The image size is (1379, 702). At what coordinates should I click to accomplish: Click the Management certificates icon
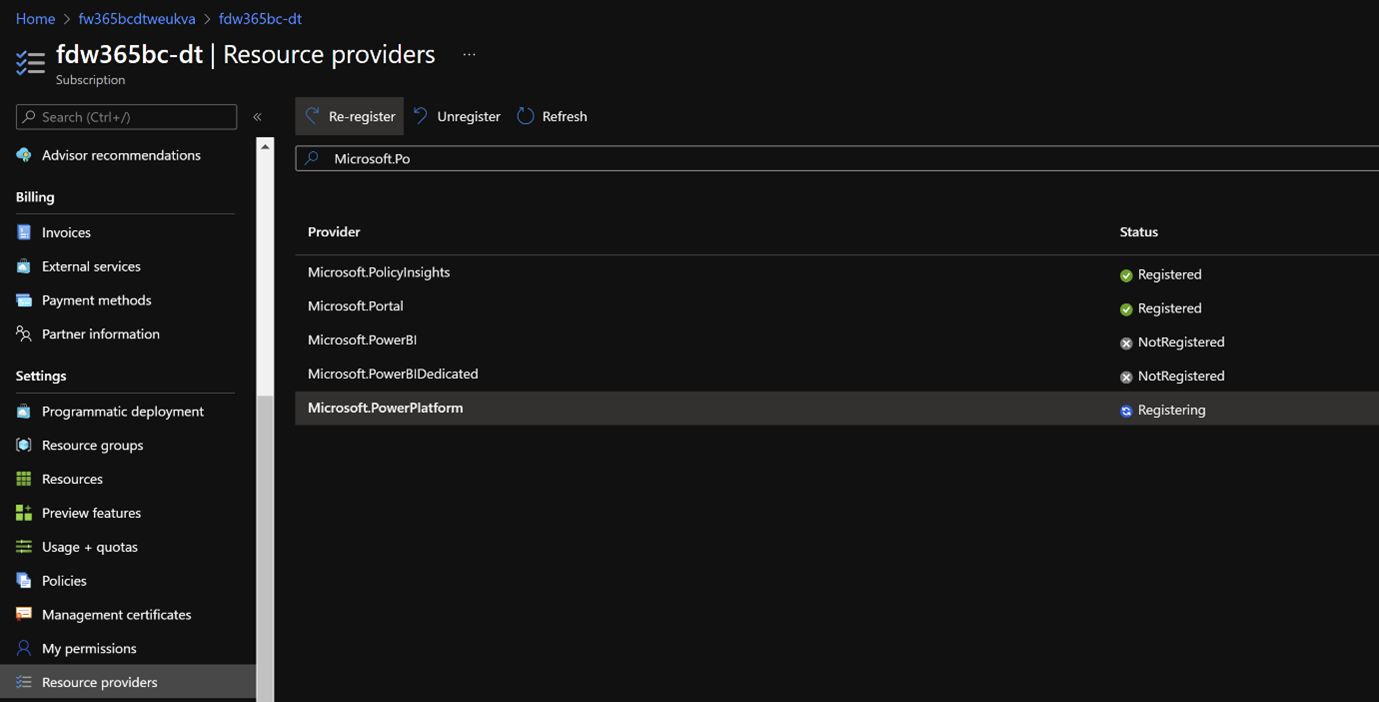click(x=24, y=615)
